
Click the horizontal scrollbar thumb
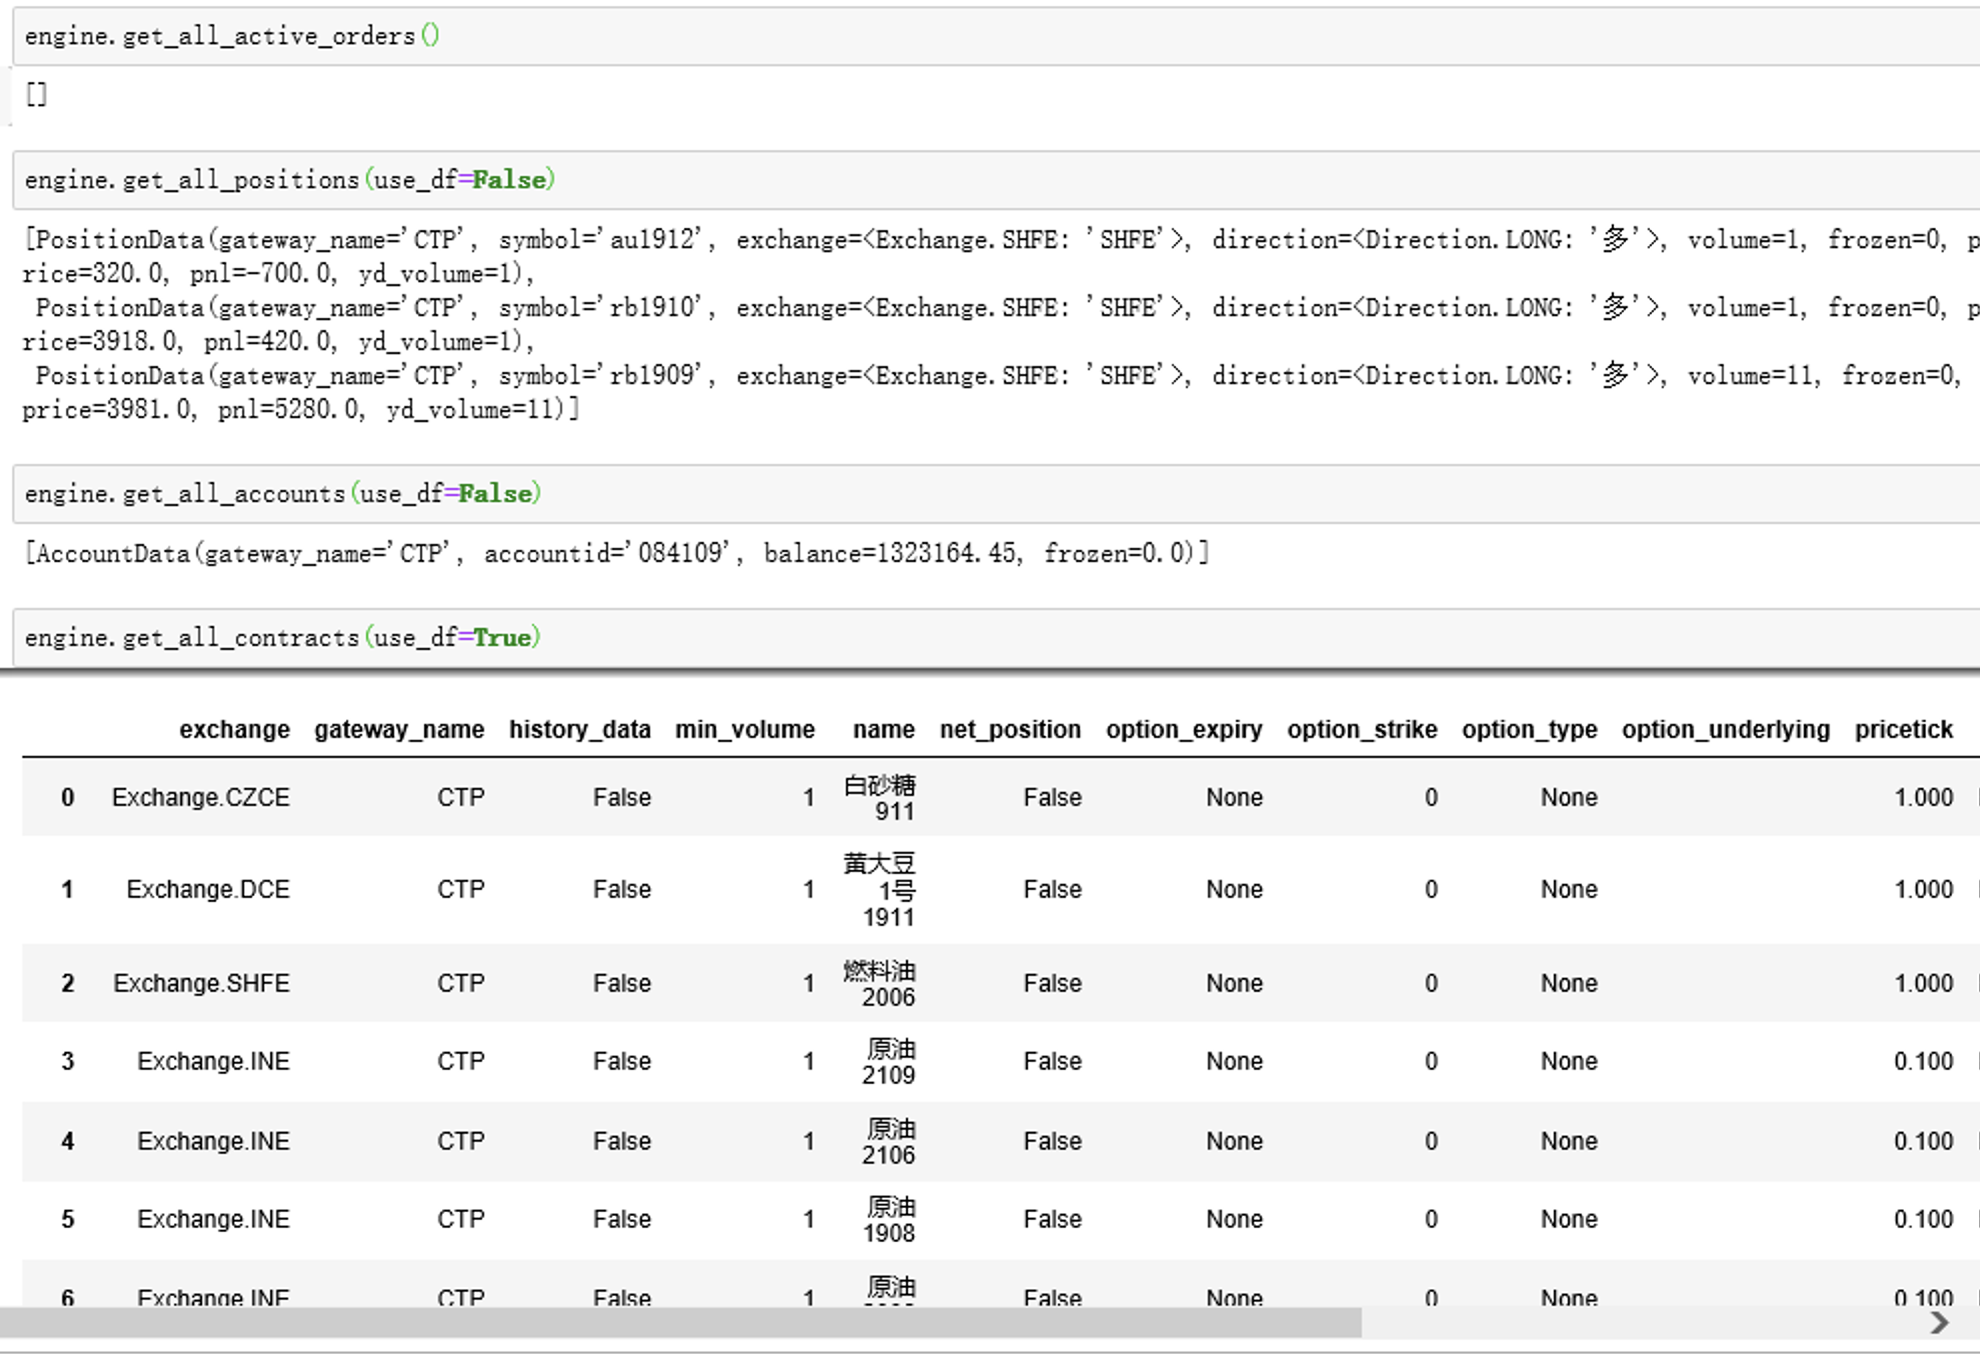point(680,1323)
